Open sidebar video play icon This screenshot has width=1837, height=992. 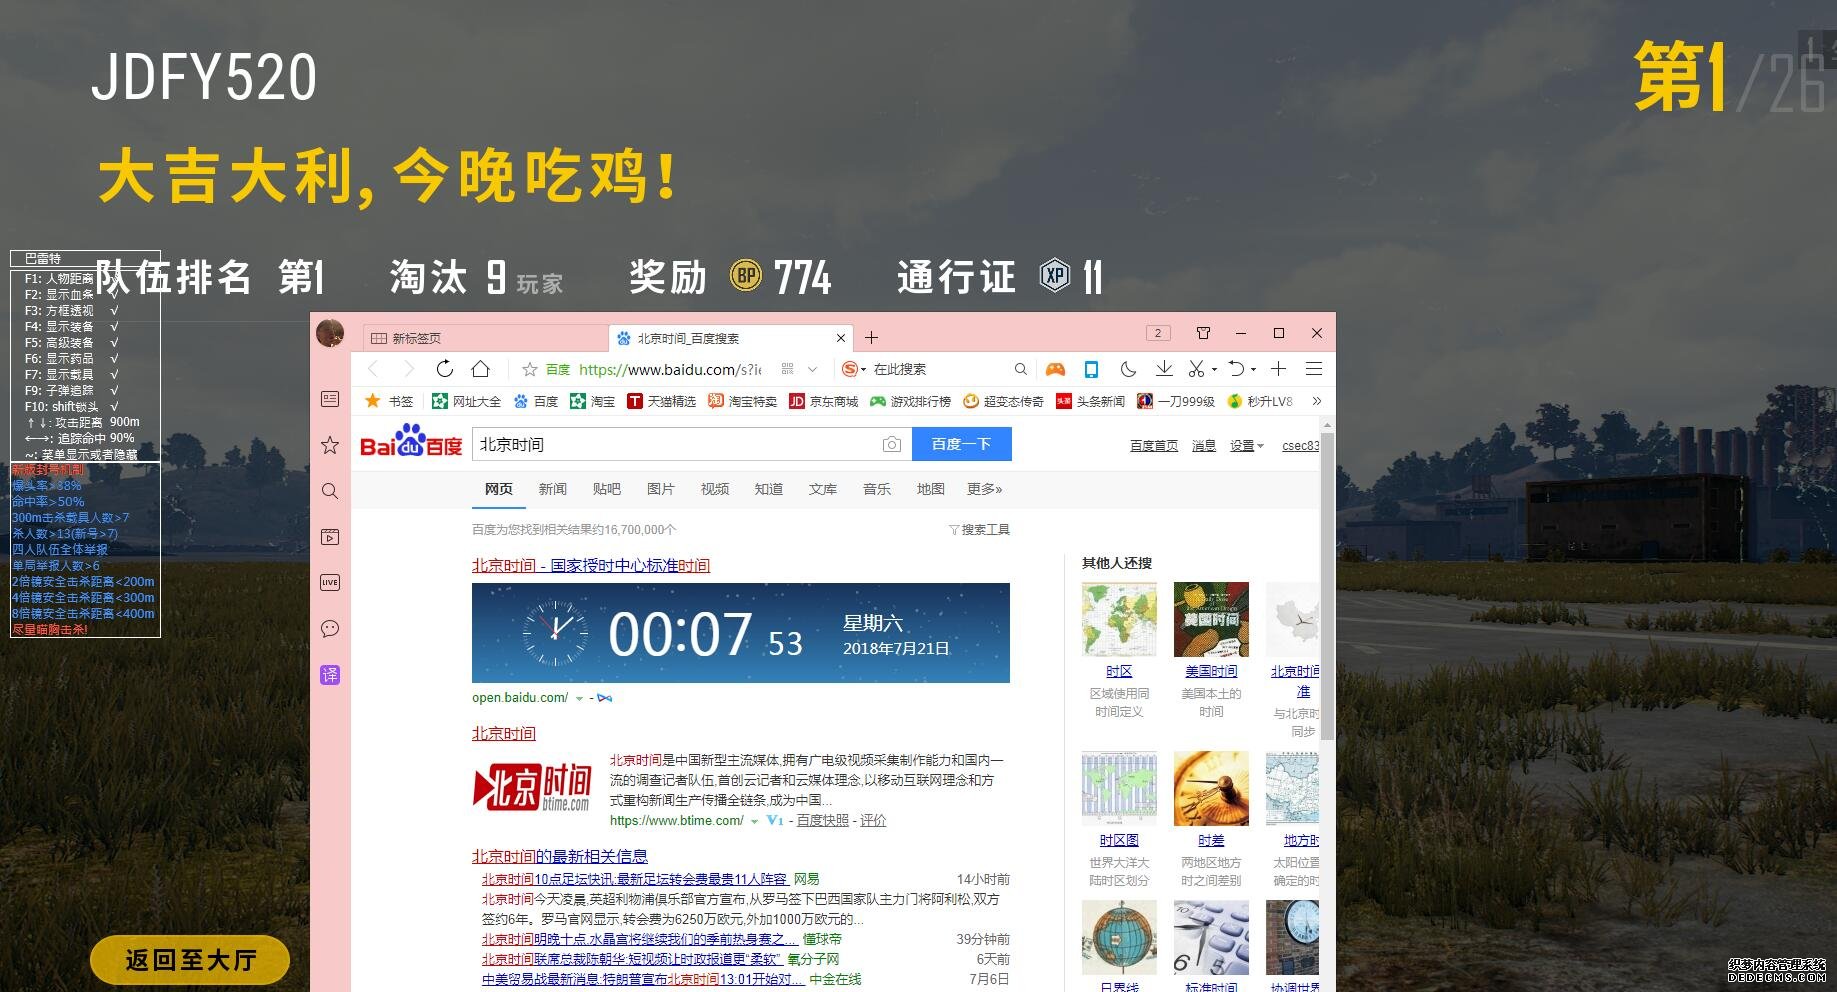click(330, 537)
